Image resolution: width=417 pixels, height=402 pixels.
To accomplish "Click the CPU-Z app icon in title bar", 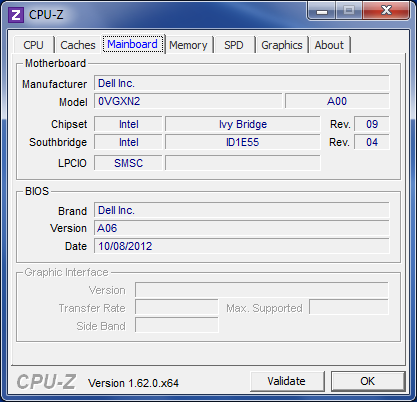I will click(16, 15).
